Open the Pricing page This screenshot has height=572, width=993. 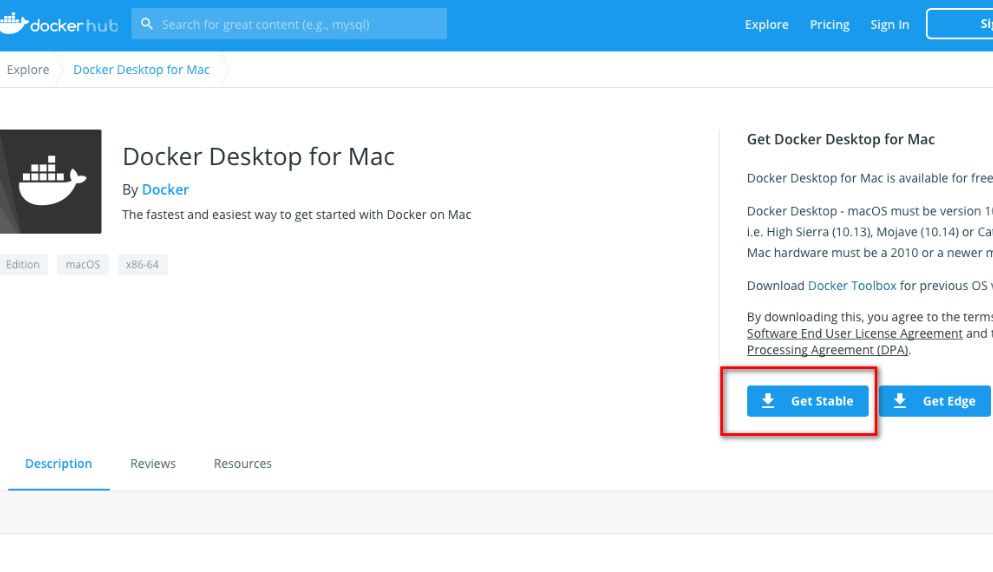(x=829, y=25)
